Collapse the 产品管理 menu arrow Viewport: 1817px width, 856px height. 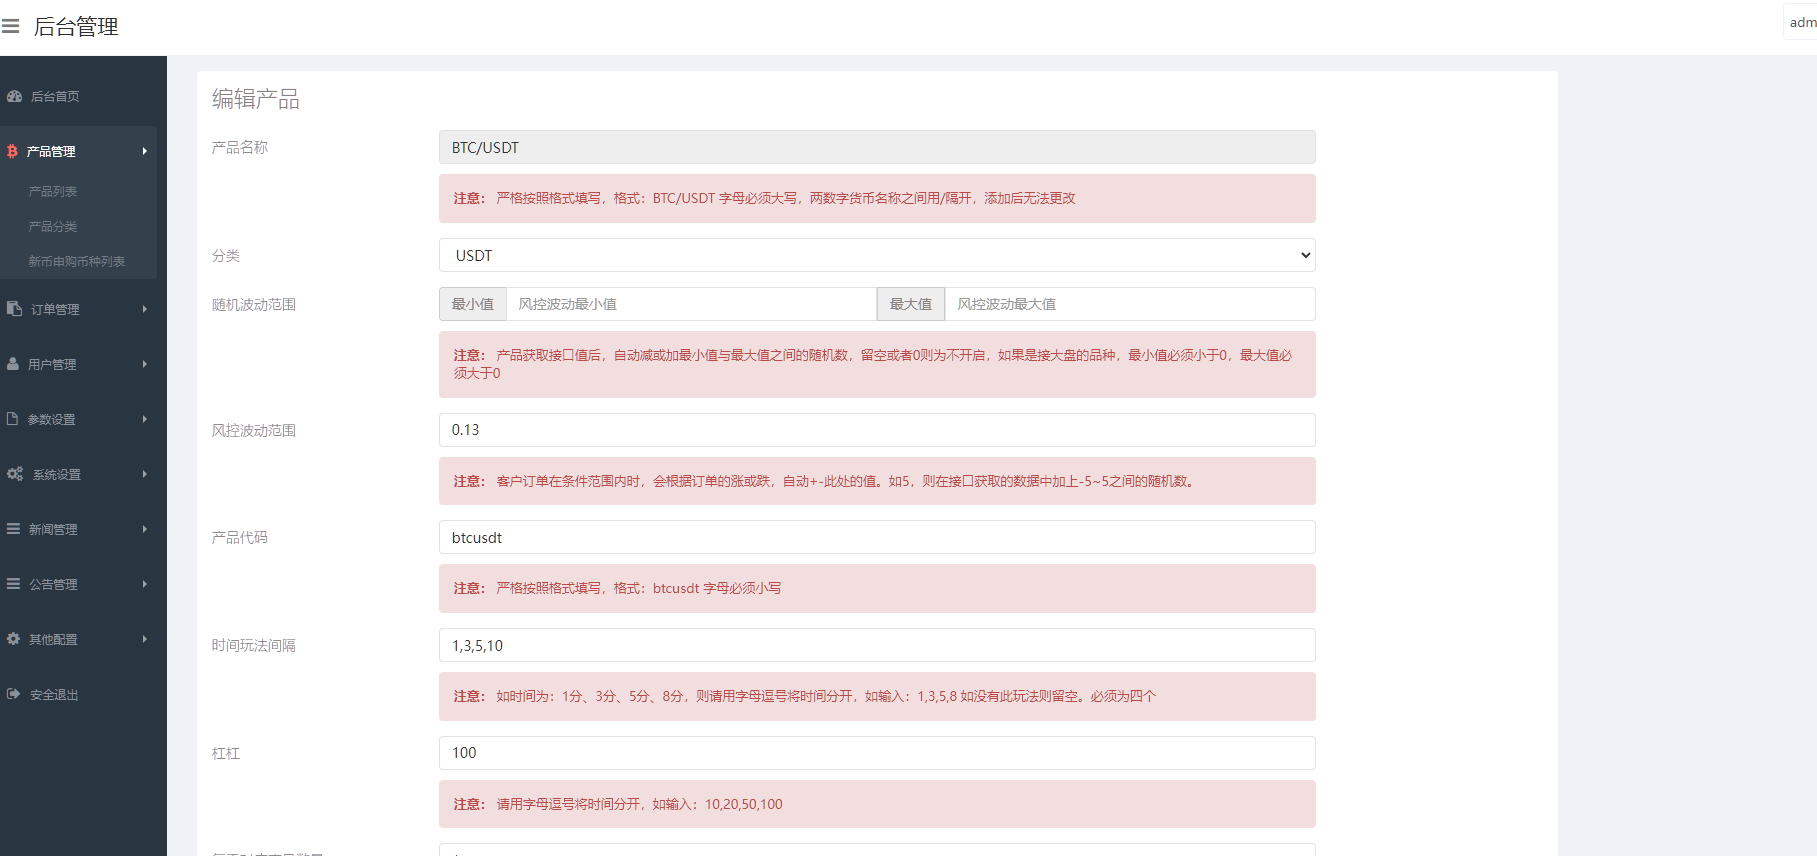pos(145,152)
